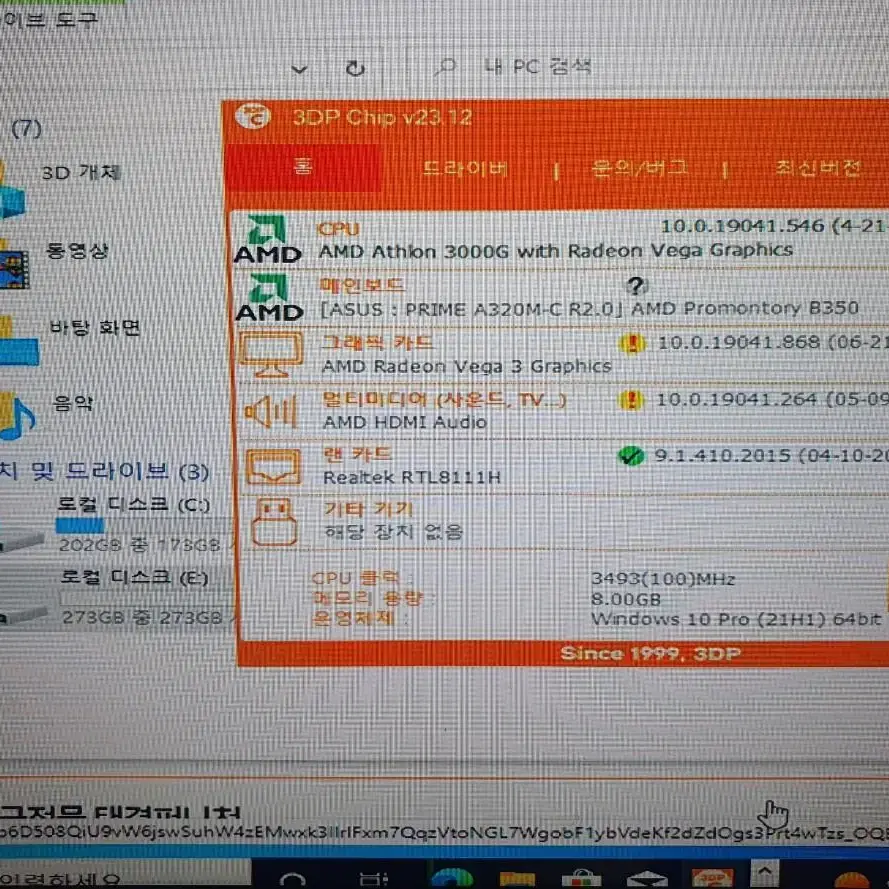
Task: Open File Explorer from the taskbar
Action: click(x=518, y=878)
